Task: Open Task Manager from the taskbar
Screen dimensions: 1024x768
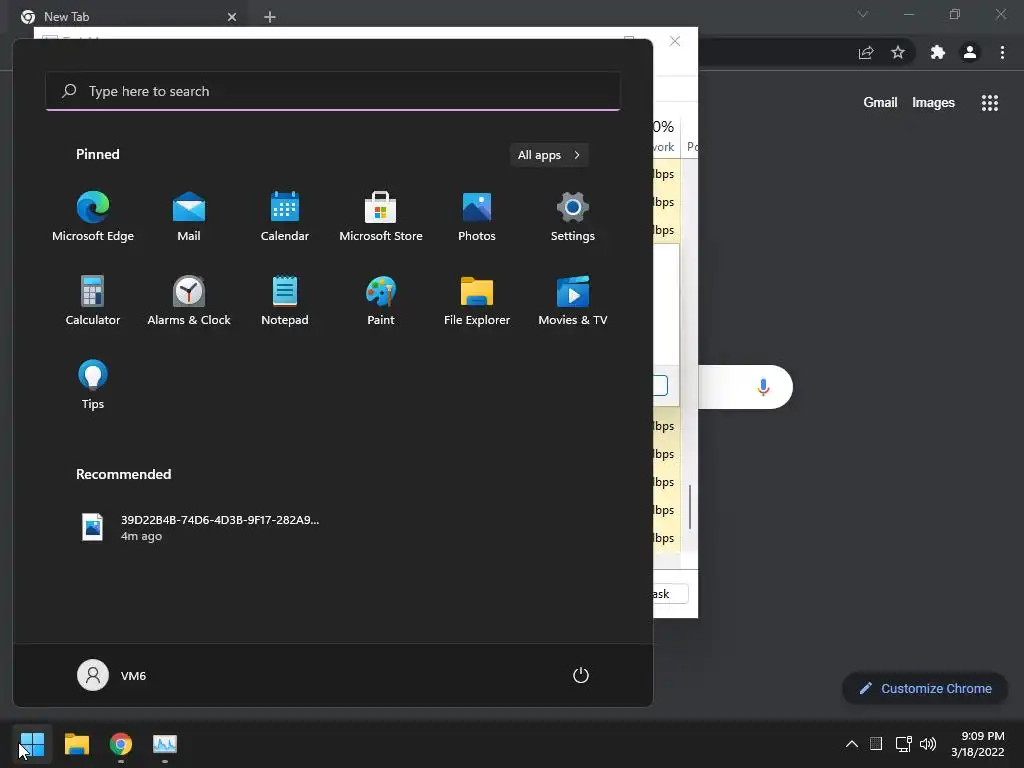Action: click(165, 744)
